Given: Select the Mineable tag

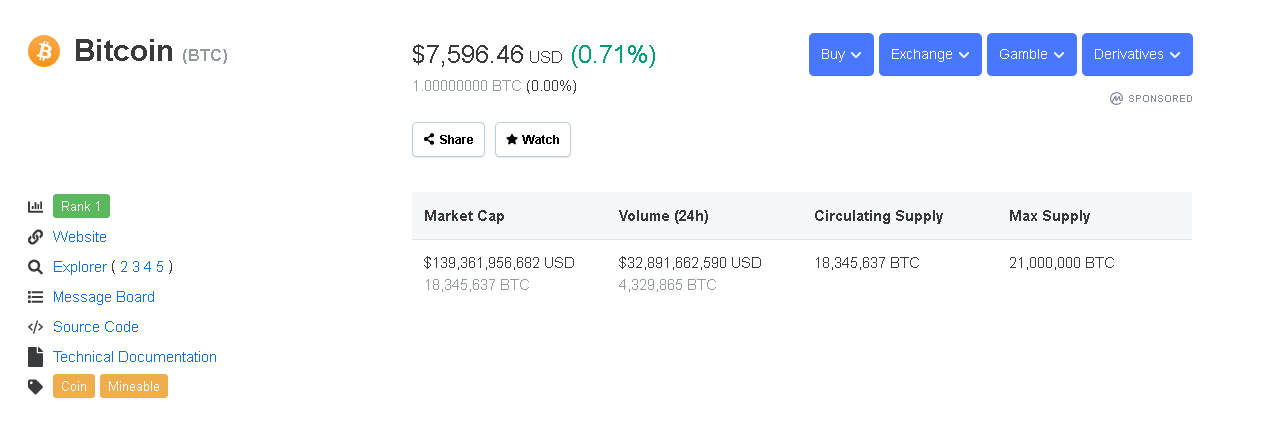Looking at the screenshot, I should click(x=134, y=386).
